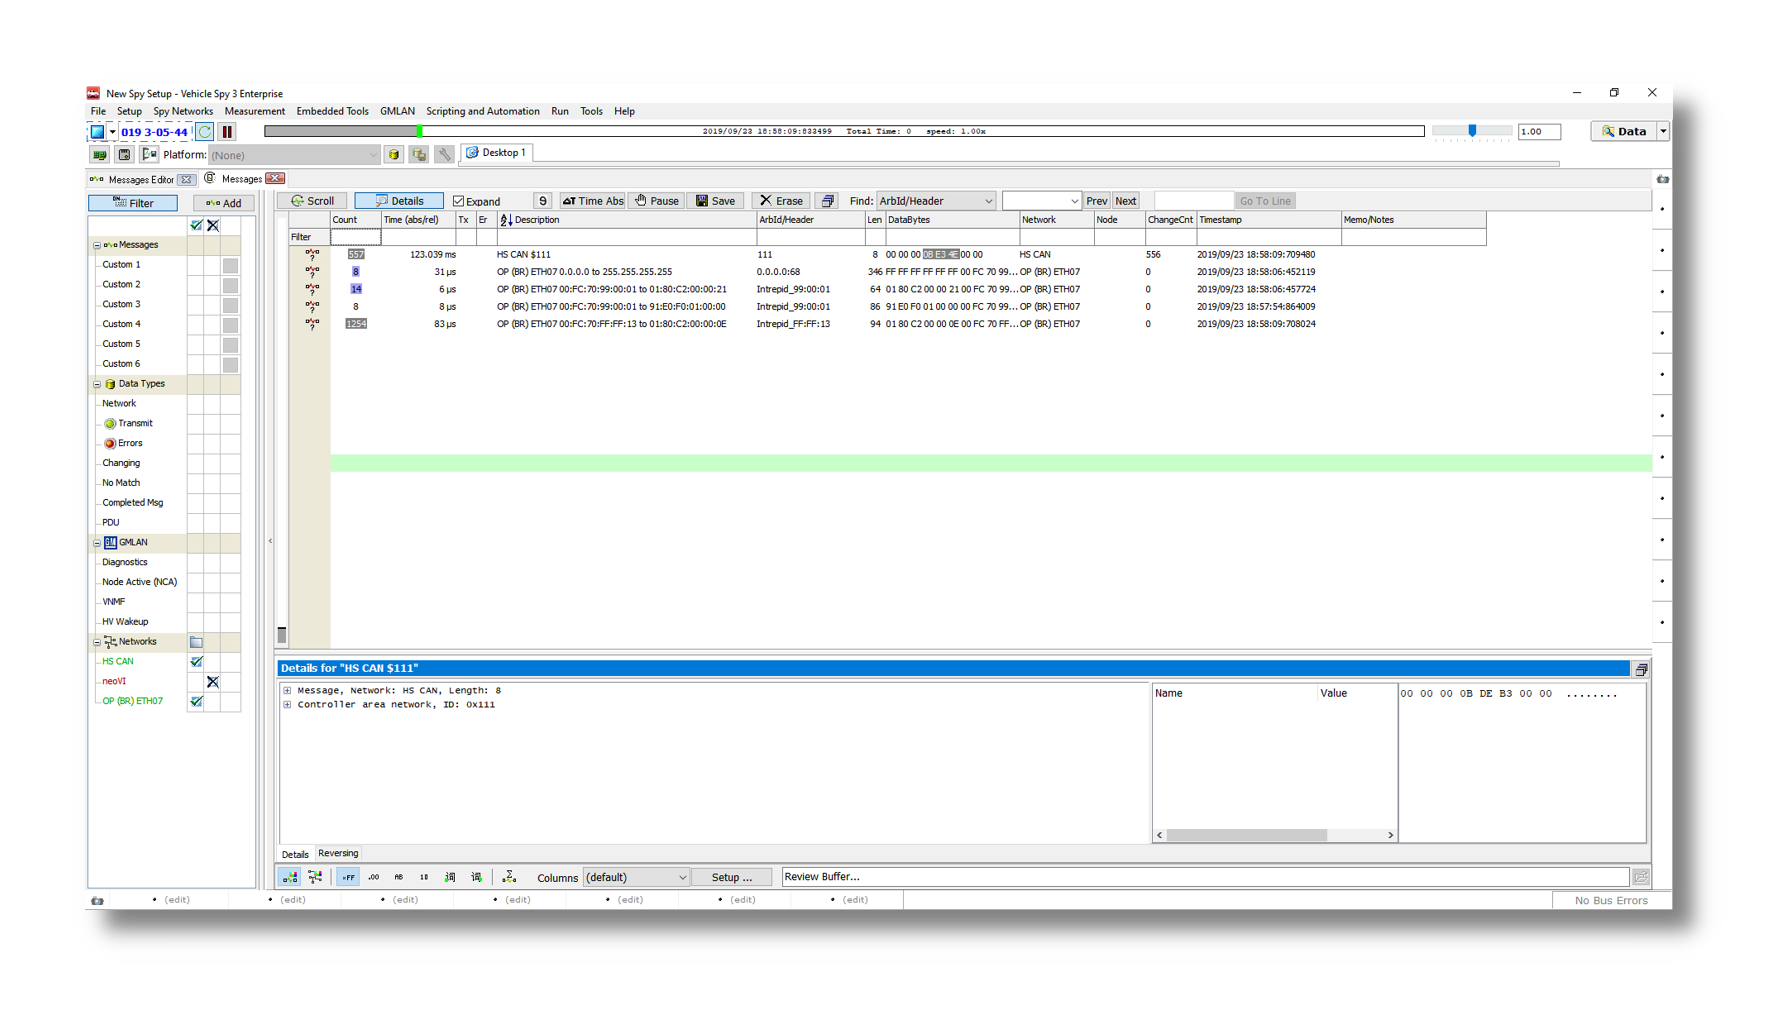Toggle the Expand checkbox
The height and width of the screenshot is (1018, 1782).
[459, 201]
